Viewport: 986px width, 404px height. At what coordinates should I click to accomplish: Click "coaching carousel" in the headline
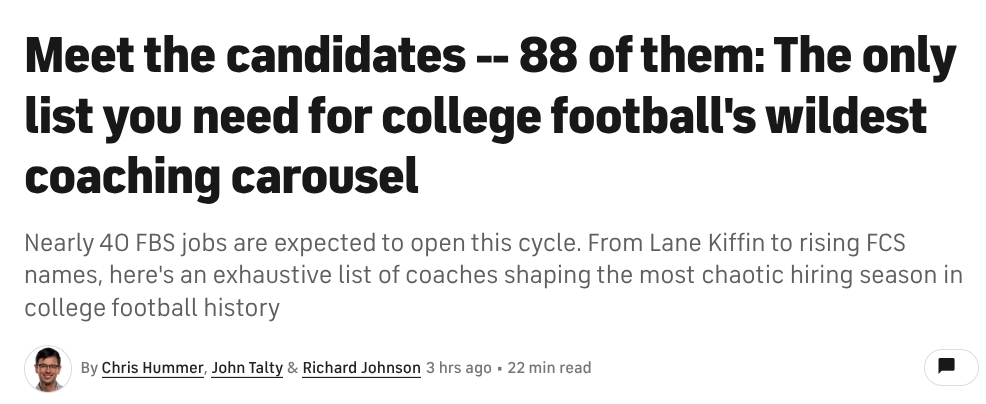[220, 176]
